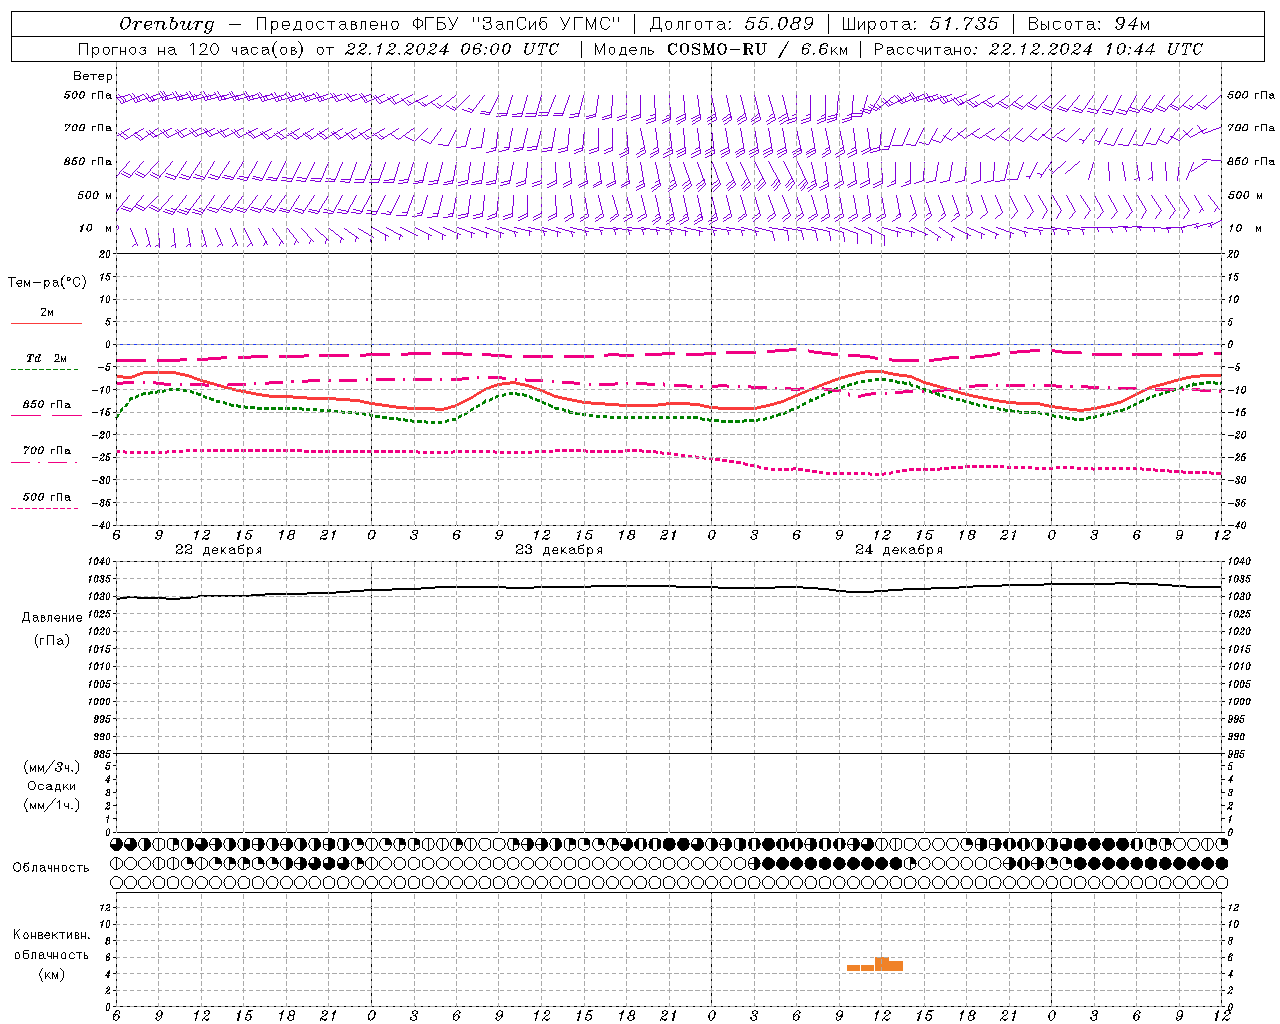Select the Модель COSMO-RU / 6.6км label
The width and height of the screenshot is (1280, 1024).
tap(720, 49)
